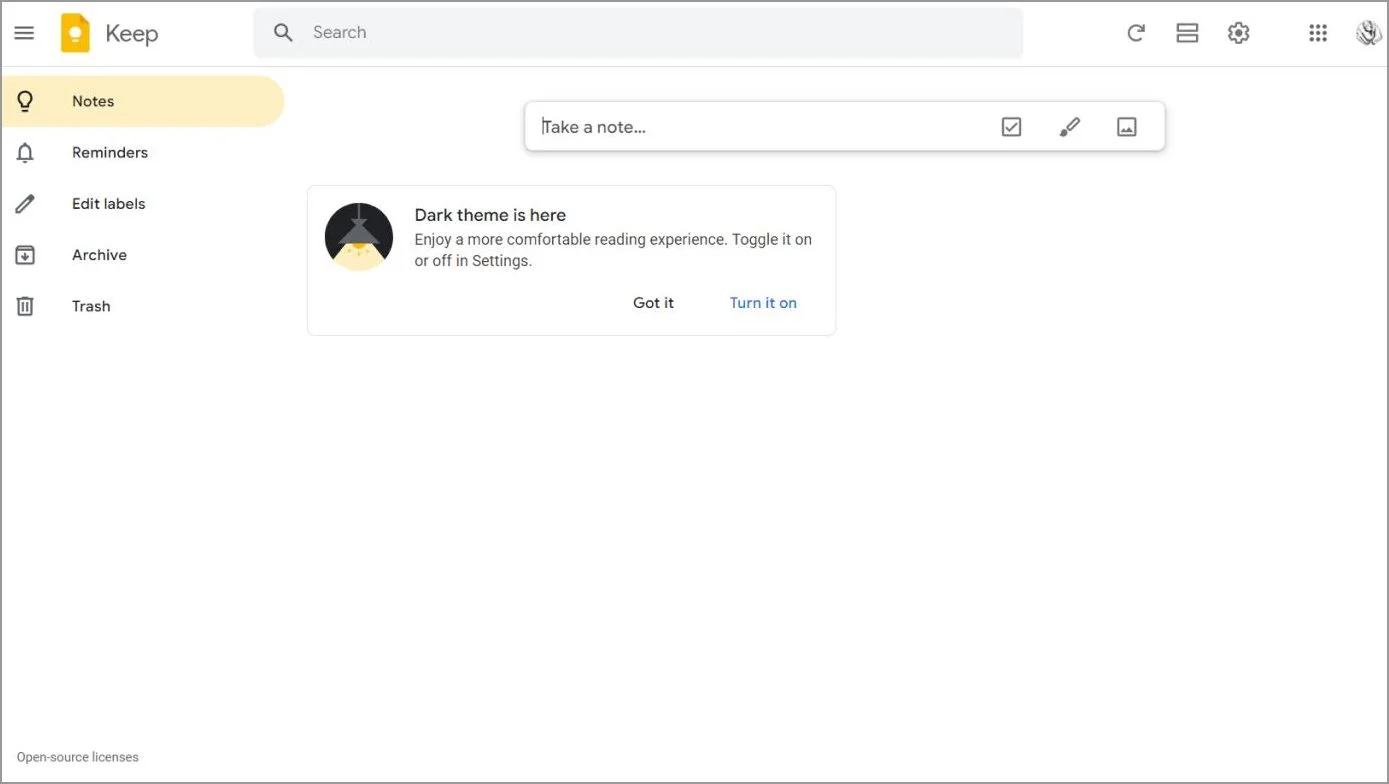Click the search magnifier icon
Viewport: 1389px width, 784px height.
click(284, 33)
